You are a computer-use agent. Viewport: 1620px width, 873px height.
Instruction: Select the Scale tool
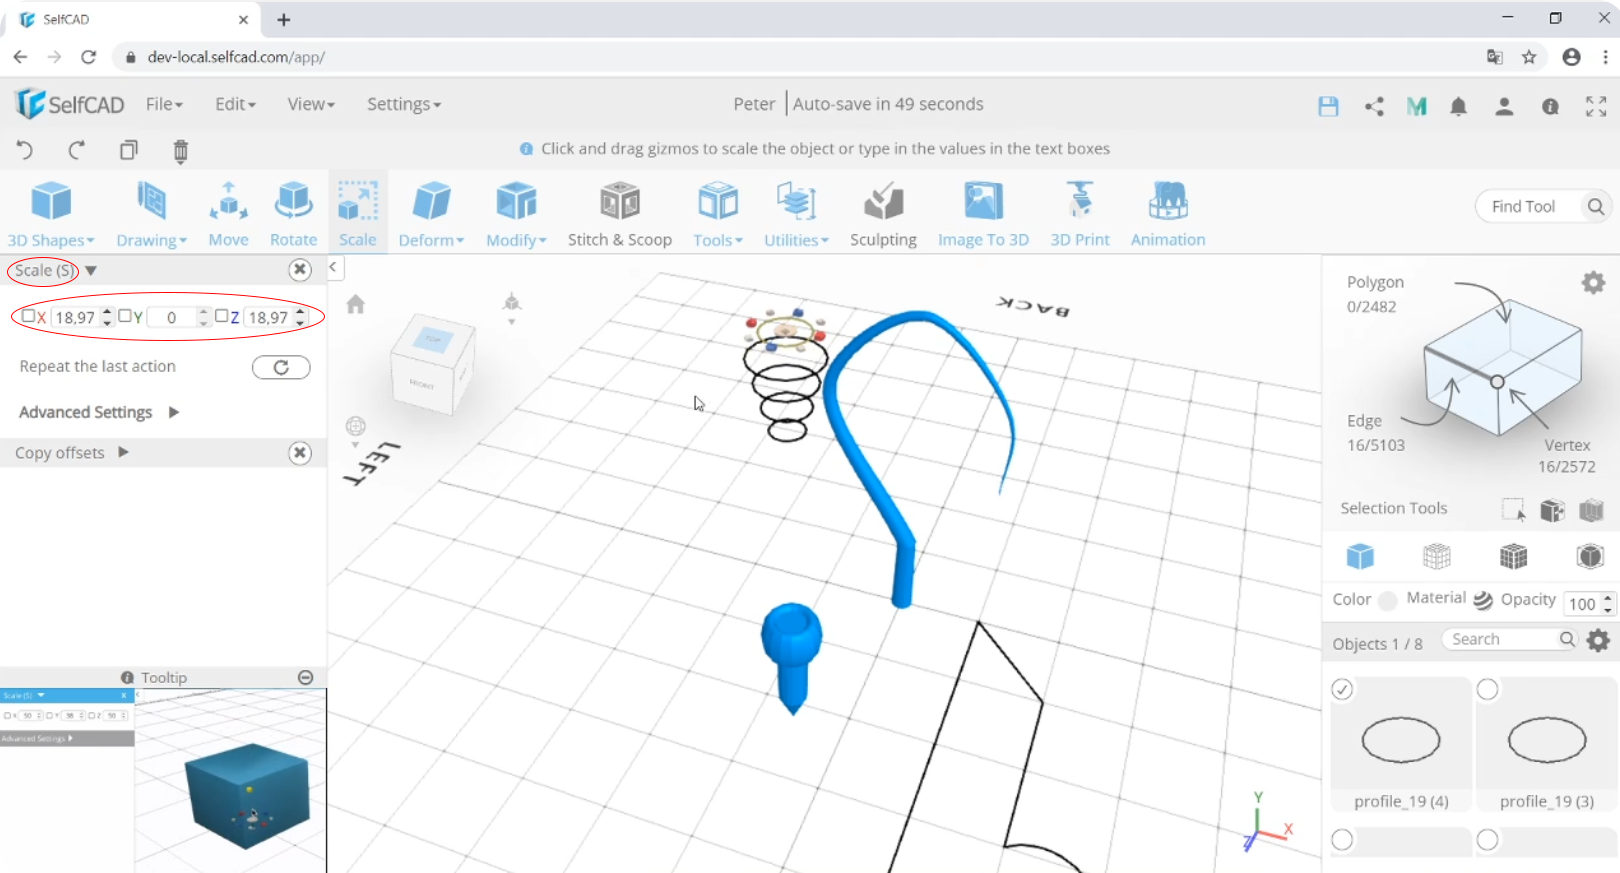point(357,214)
